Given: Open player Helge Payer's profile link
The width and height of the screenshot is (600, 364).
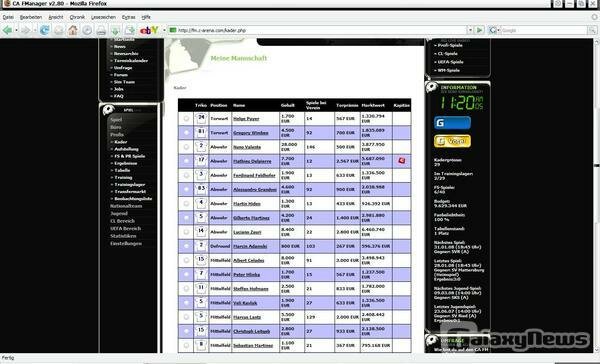Looking at the screenshot, I should [246, 119].
